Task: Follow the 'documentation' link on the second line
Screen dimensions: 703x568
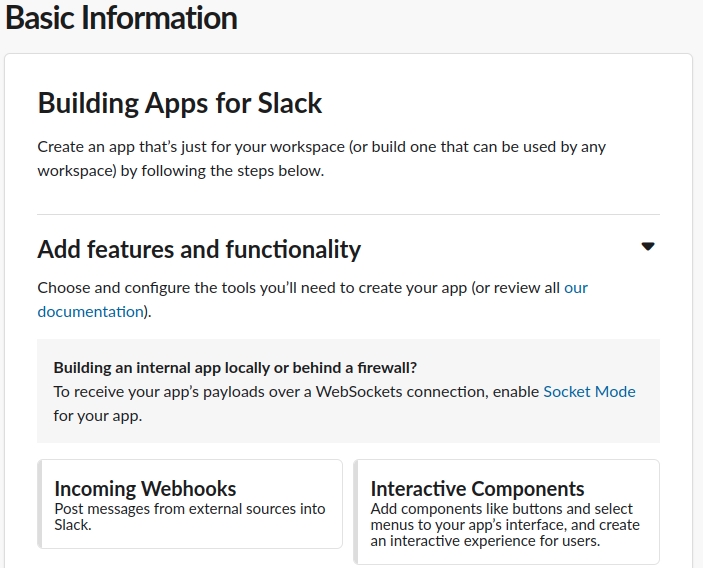Action: tap(91, 312)
